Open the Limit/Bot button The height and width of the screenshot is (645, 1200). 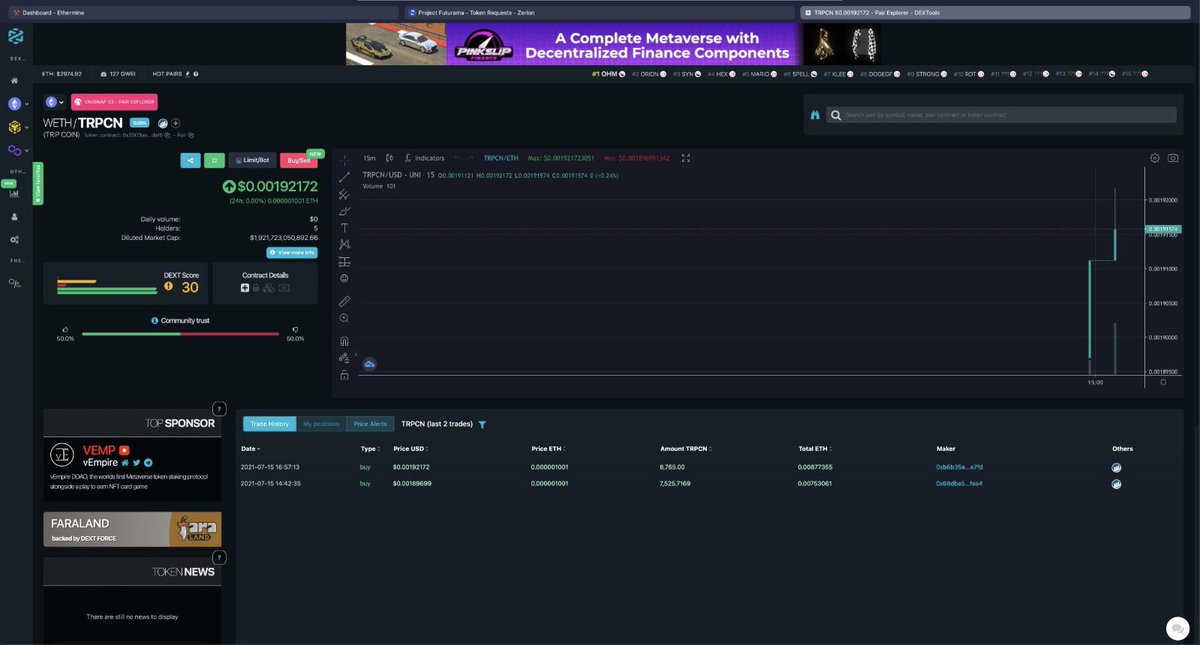click(x=252, y=160)
